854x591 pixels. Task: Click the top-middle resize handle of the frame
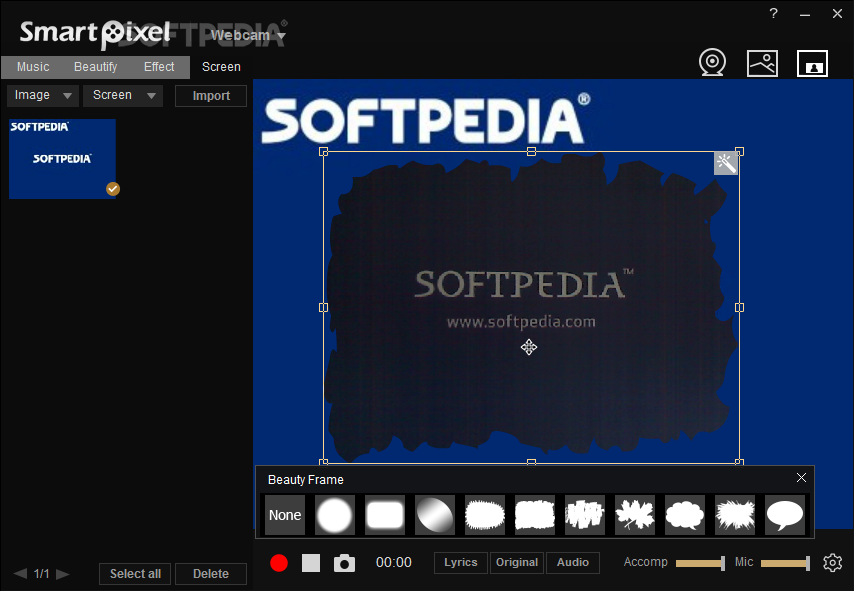click(x=532, y=151)
